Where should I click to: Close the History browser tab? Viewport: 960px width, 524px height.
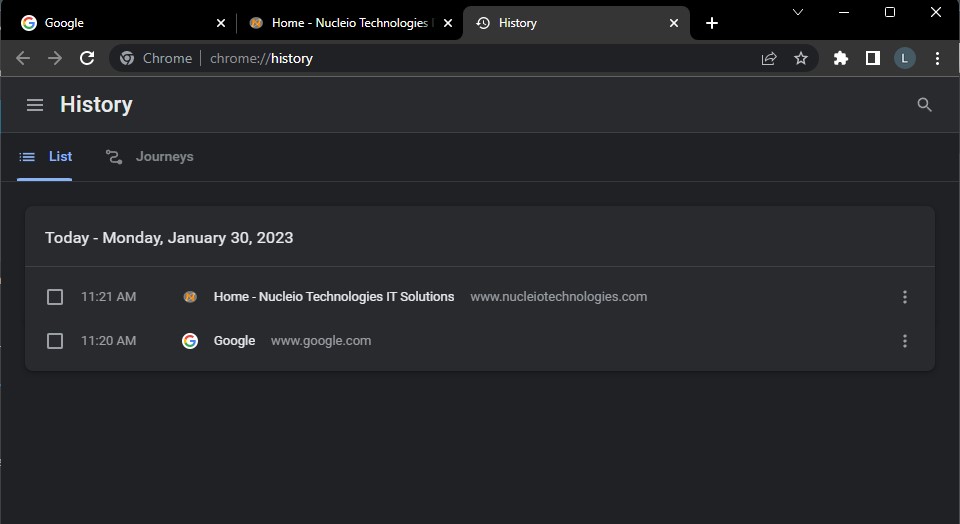click(674, 23)
